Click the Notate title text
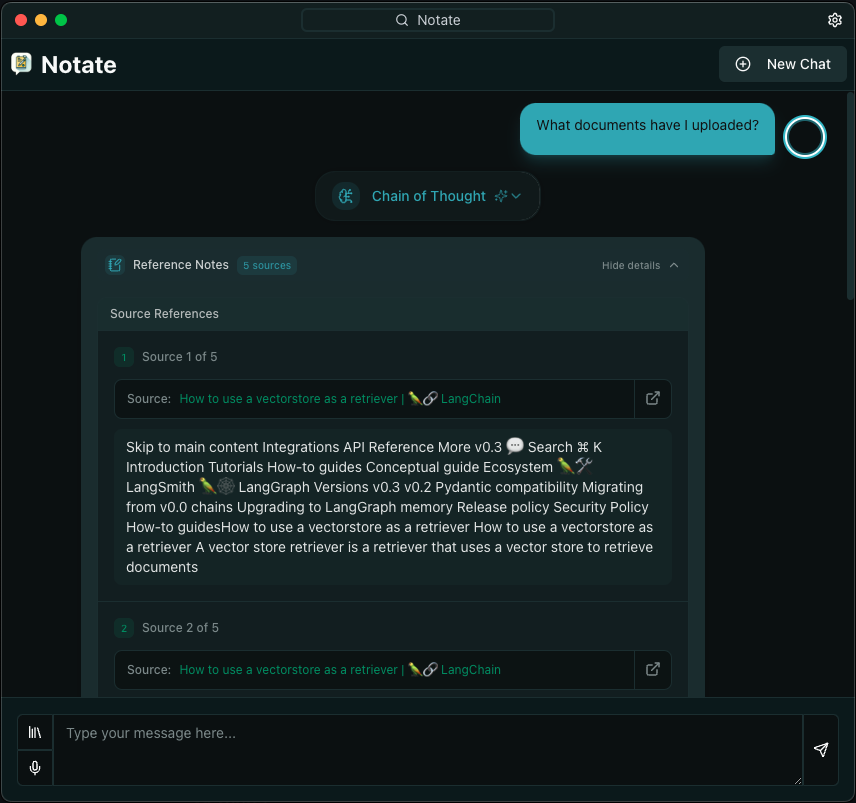Viewport: 856px width, 803px height. (x=79, y=64)
